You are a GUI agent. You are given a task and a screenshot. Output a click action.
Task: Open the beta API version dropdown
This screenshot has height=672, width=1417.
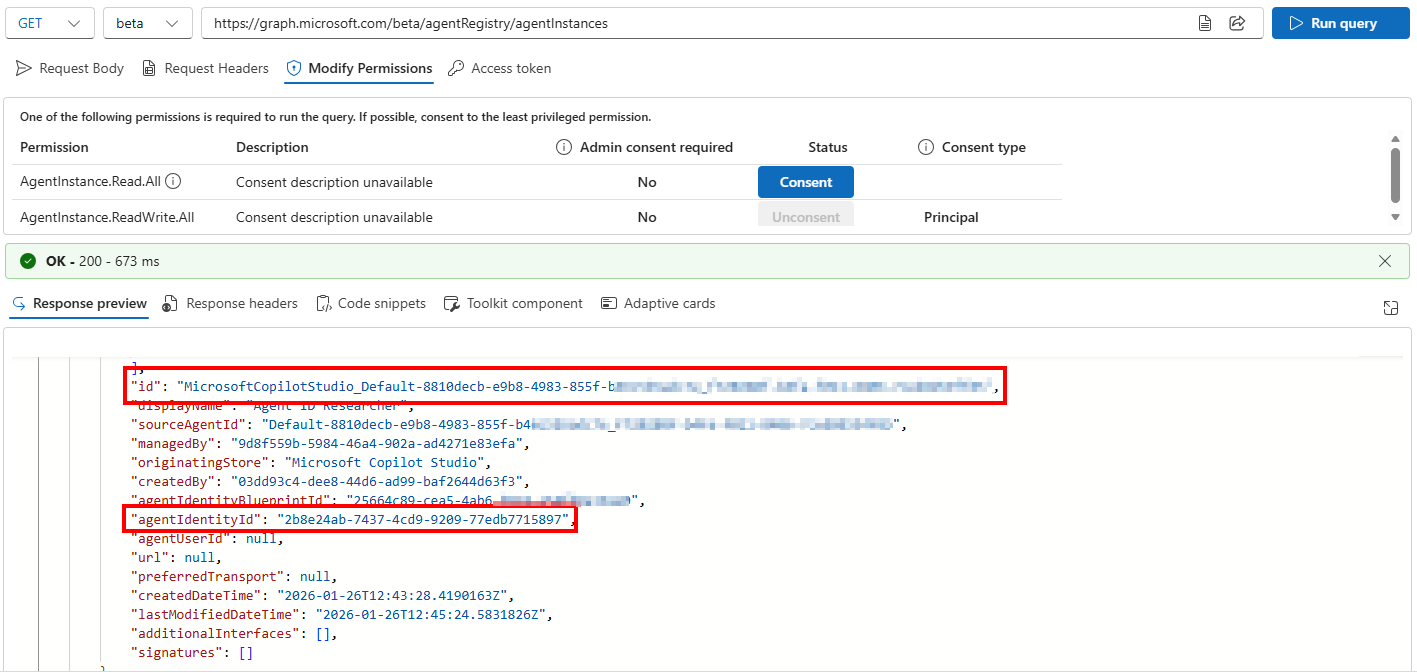[x=147, y=23]
